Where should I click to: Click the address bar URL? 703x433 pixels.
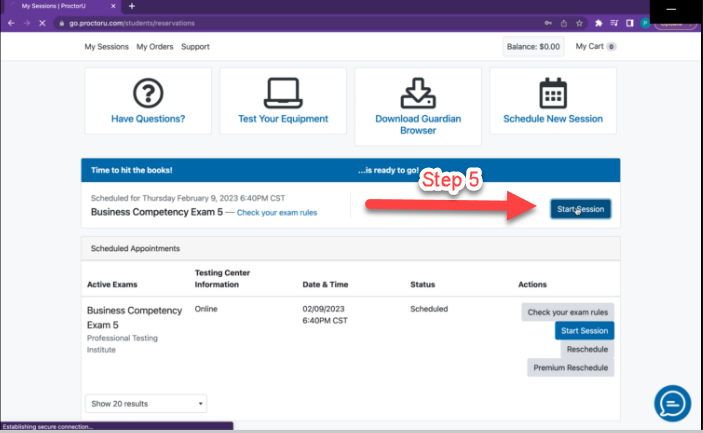point(132,23)
